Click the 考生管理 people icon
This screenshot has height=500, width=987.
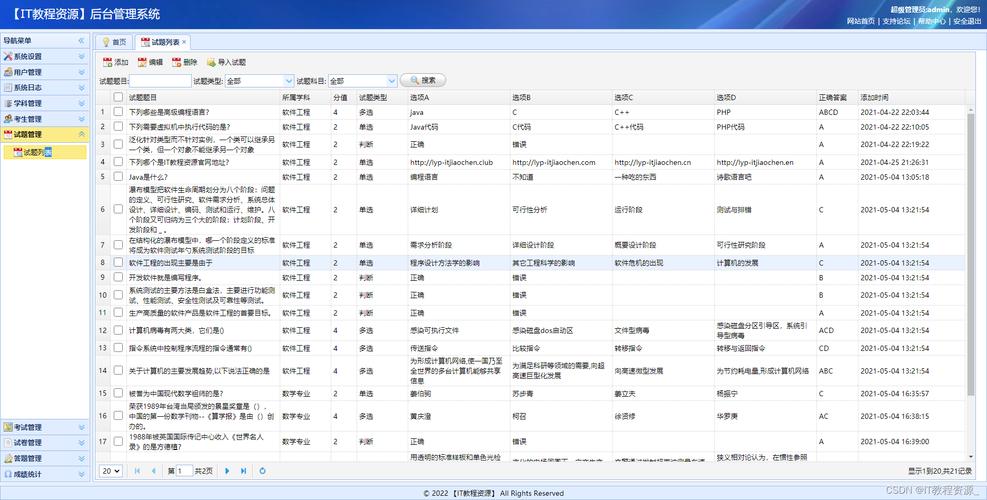click(8, 119)
